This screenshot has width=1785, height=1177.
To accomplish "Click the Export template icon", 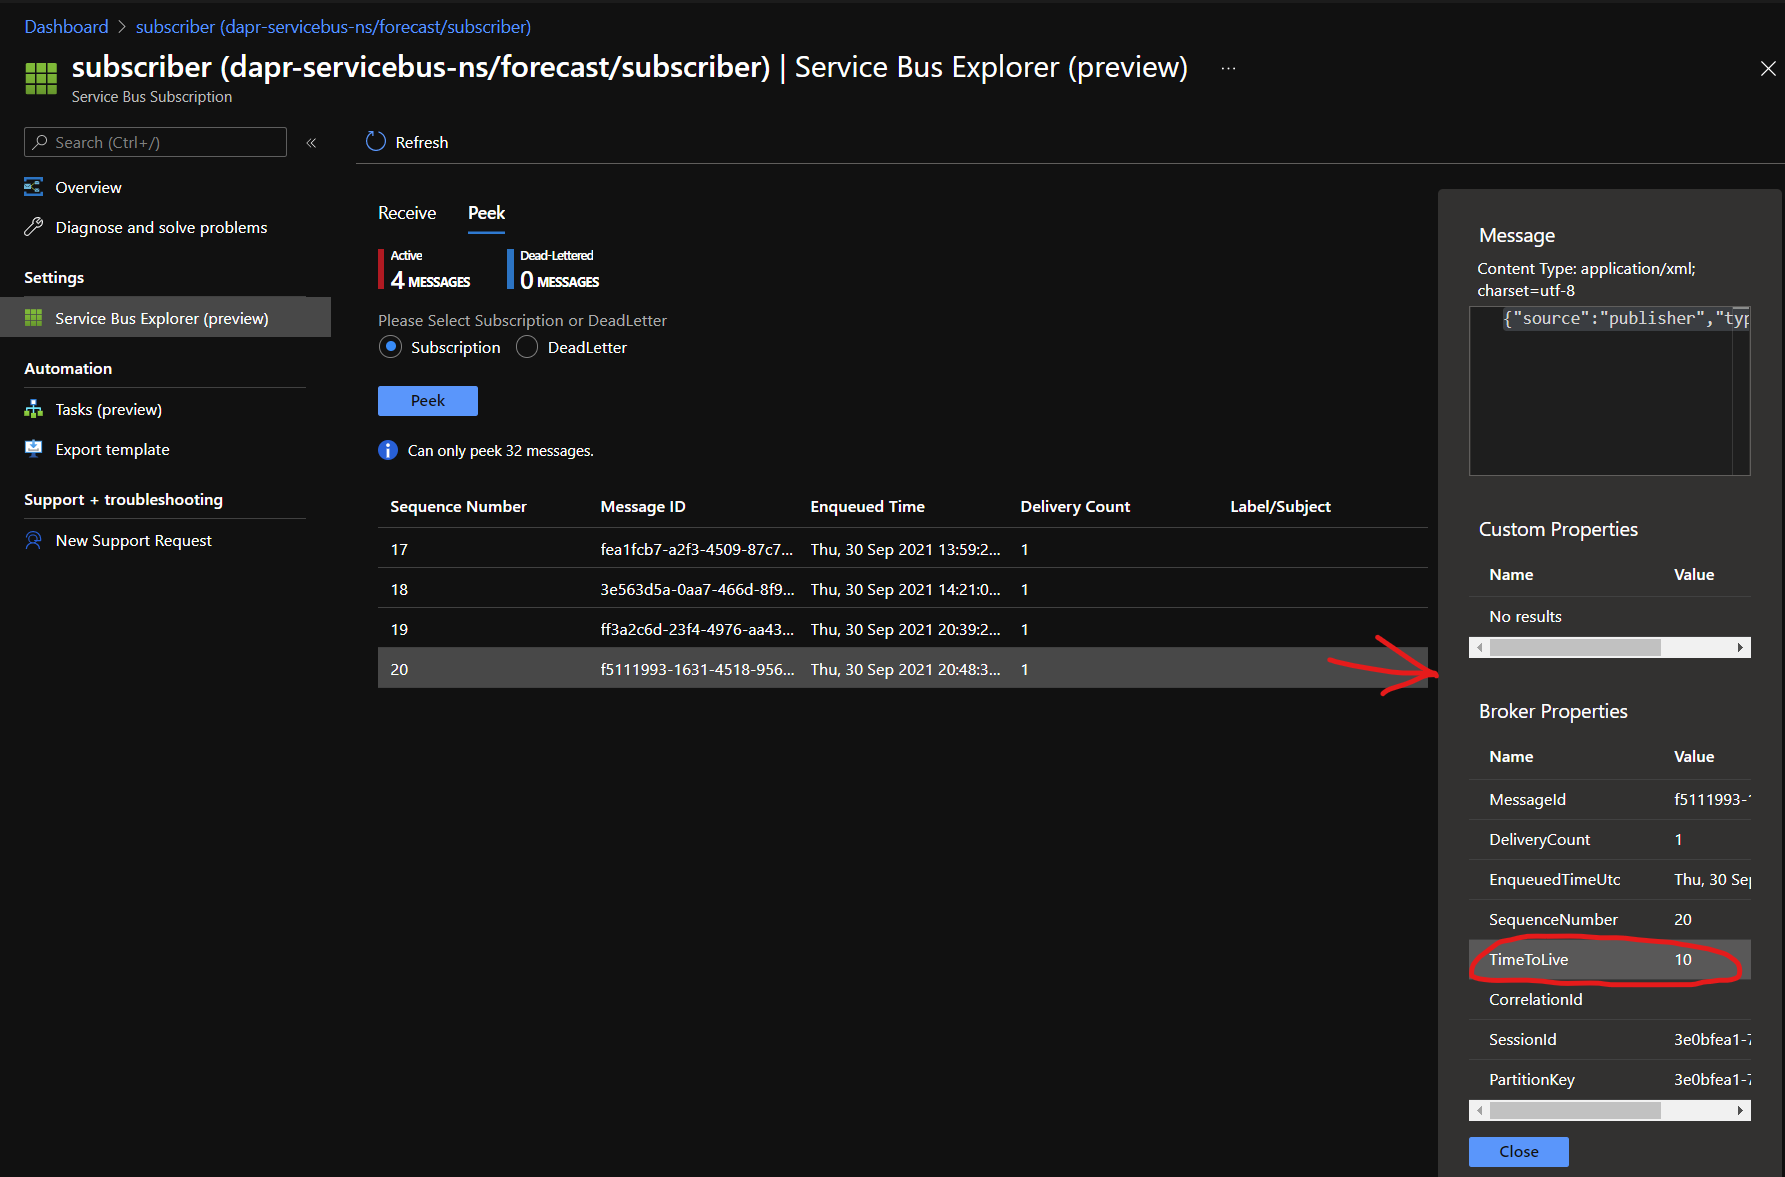I will [34, 449].
